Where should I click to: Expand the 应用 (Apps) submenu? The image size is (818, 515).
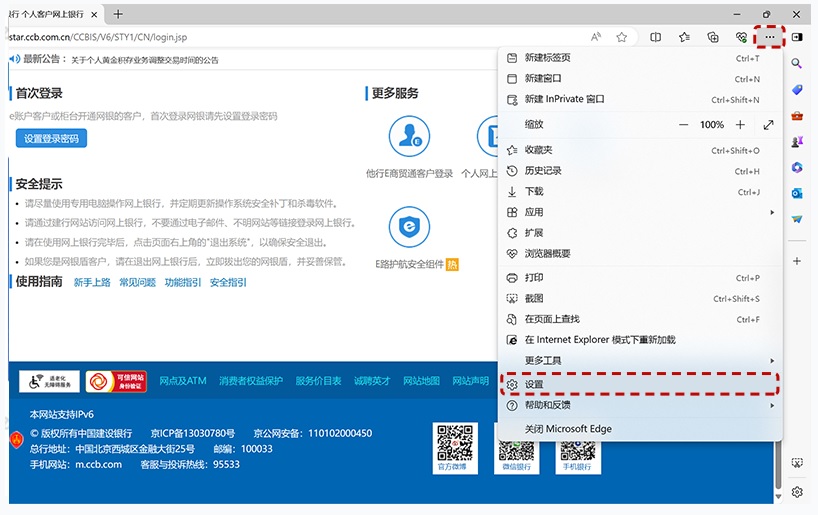640,212
